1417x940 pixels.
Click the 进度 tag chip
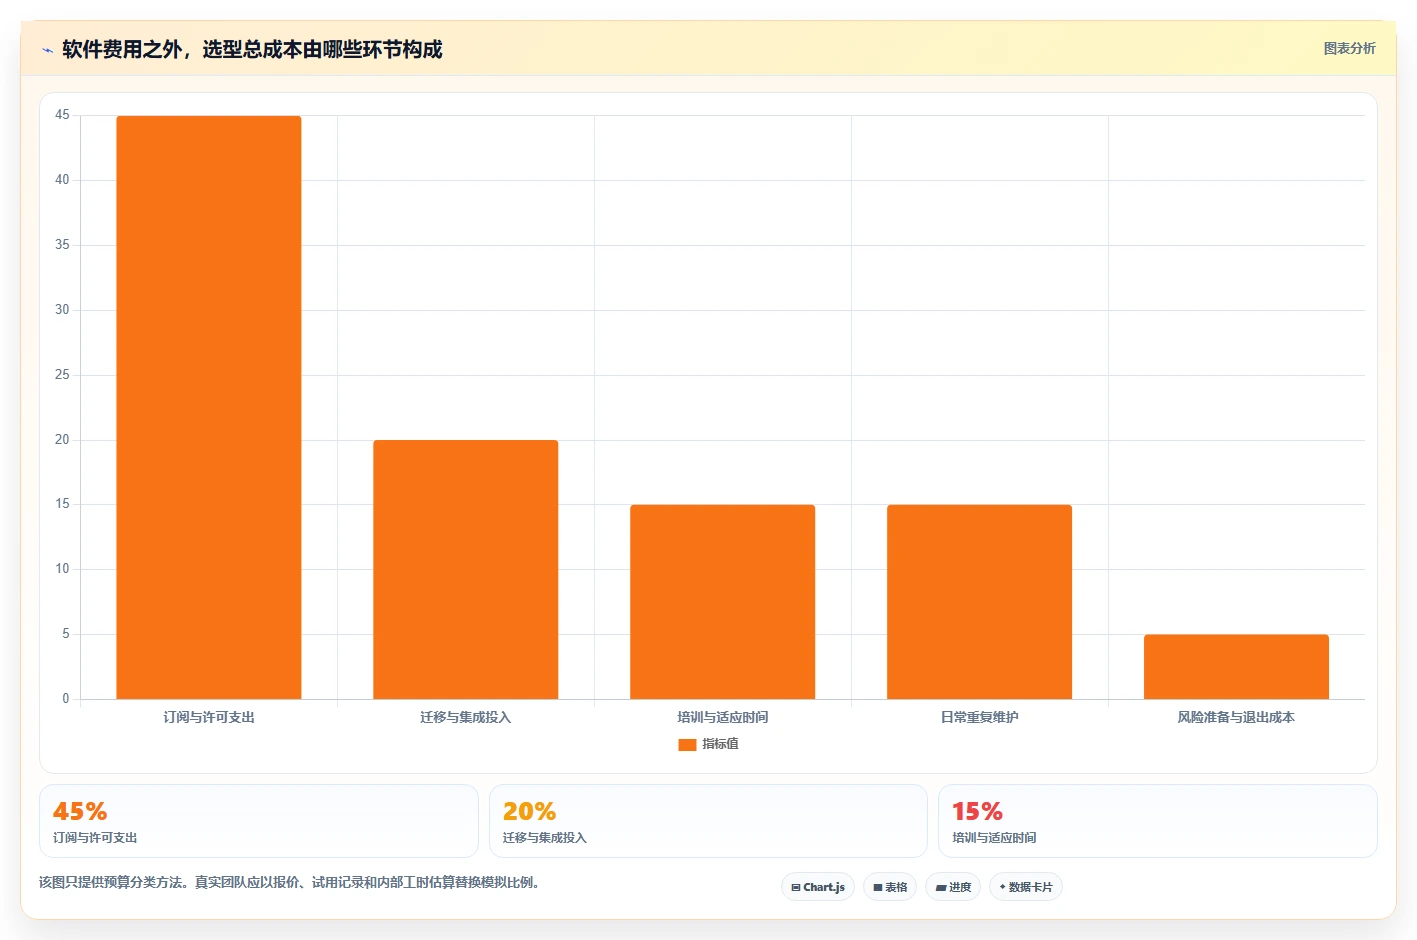coord(953,887)
